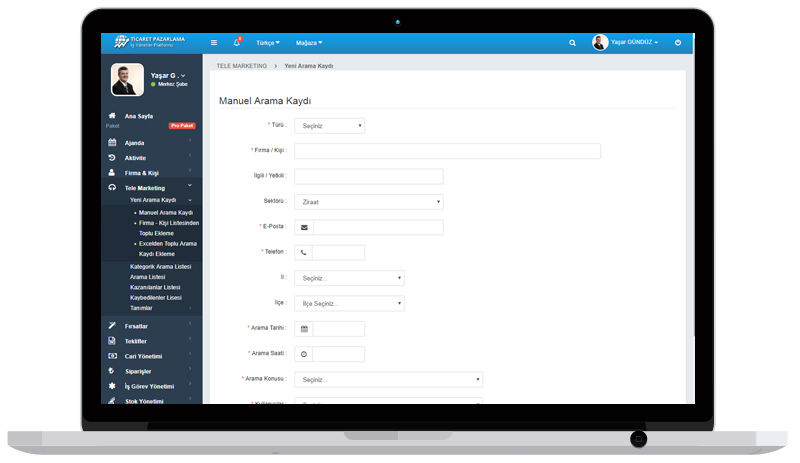800x463 pixels.
Task: Click the phone icon in Telefon field
Action: pos(304,253)
